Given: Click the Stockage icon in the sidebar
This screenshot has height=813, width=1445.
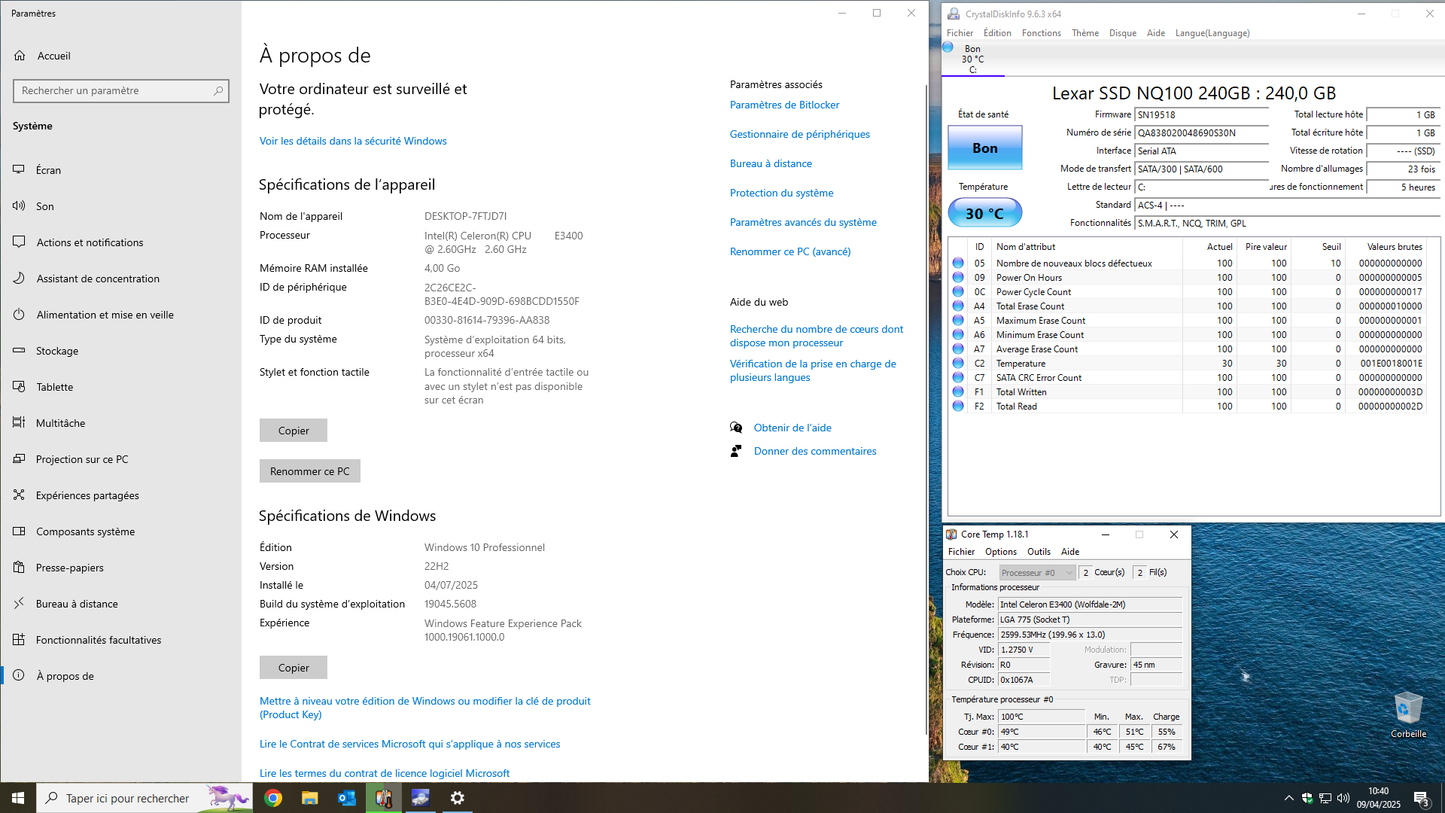Looking at the screenshot, I should [19, 351].
